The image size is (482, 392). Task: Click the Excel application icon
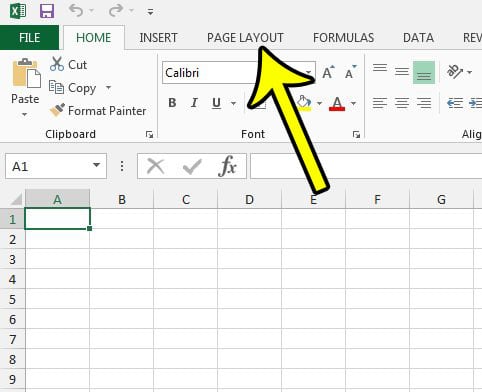tap(18, 11)
